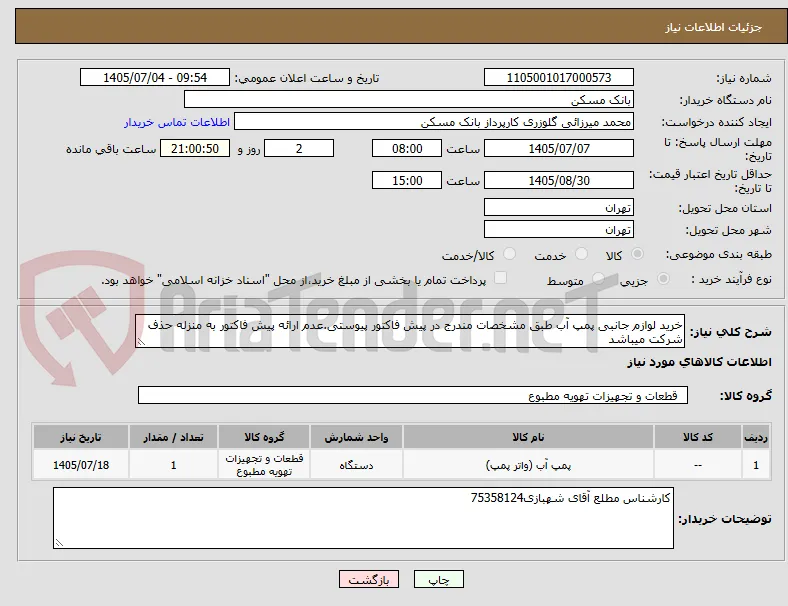Click the شرح کلی نیاز description textarea
The height and width of the screenshot is (606, 788).
(x=410, y=331)
